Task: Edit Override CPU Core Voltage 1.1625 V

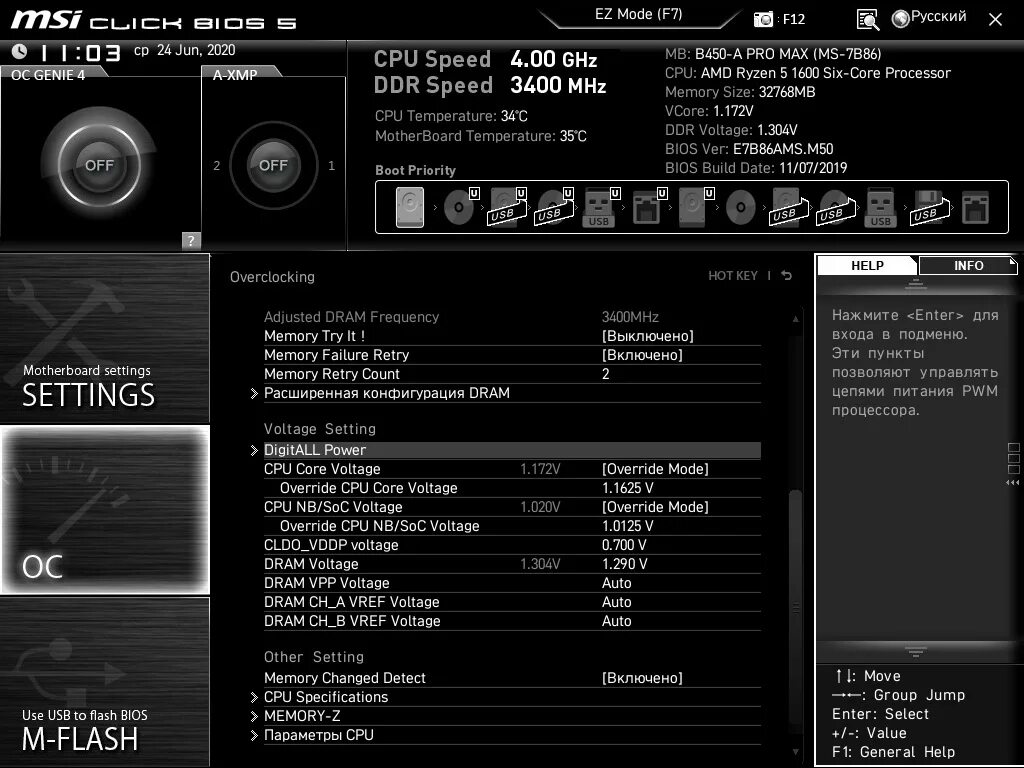Action: (628, 488)
